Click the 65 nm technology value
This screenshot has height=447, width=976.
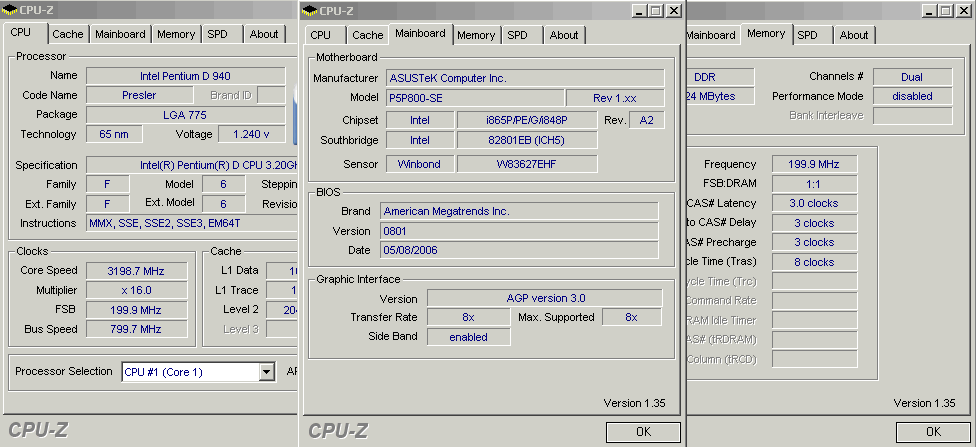(x=113, y=134)
